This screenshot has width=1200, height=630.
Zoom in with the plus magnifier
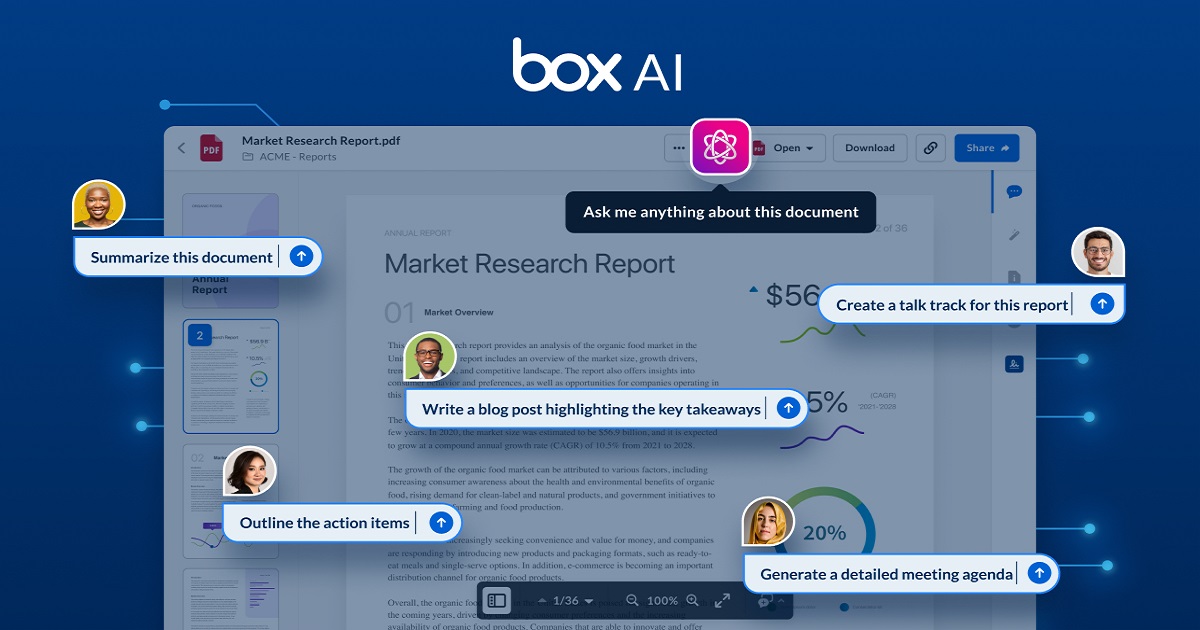click(692, 601)
